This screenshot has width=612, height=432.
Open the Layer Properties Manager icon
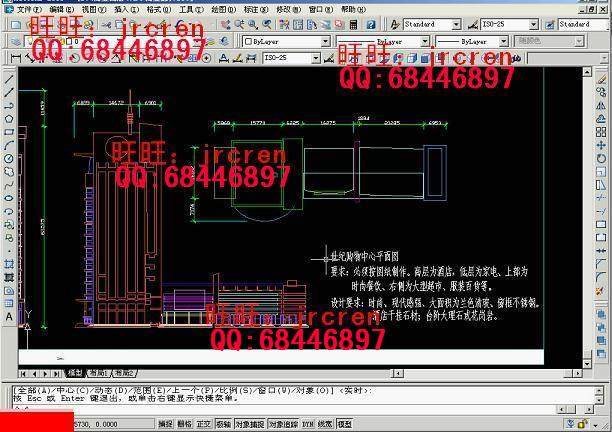[16, 41]
